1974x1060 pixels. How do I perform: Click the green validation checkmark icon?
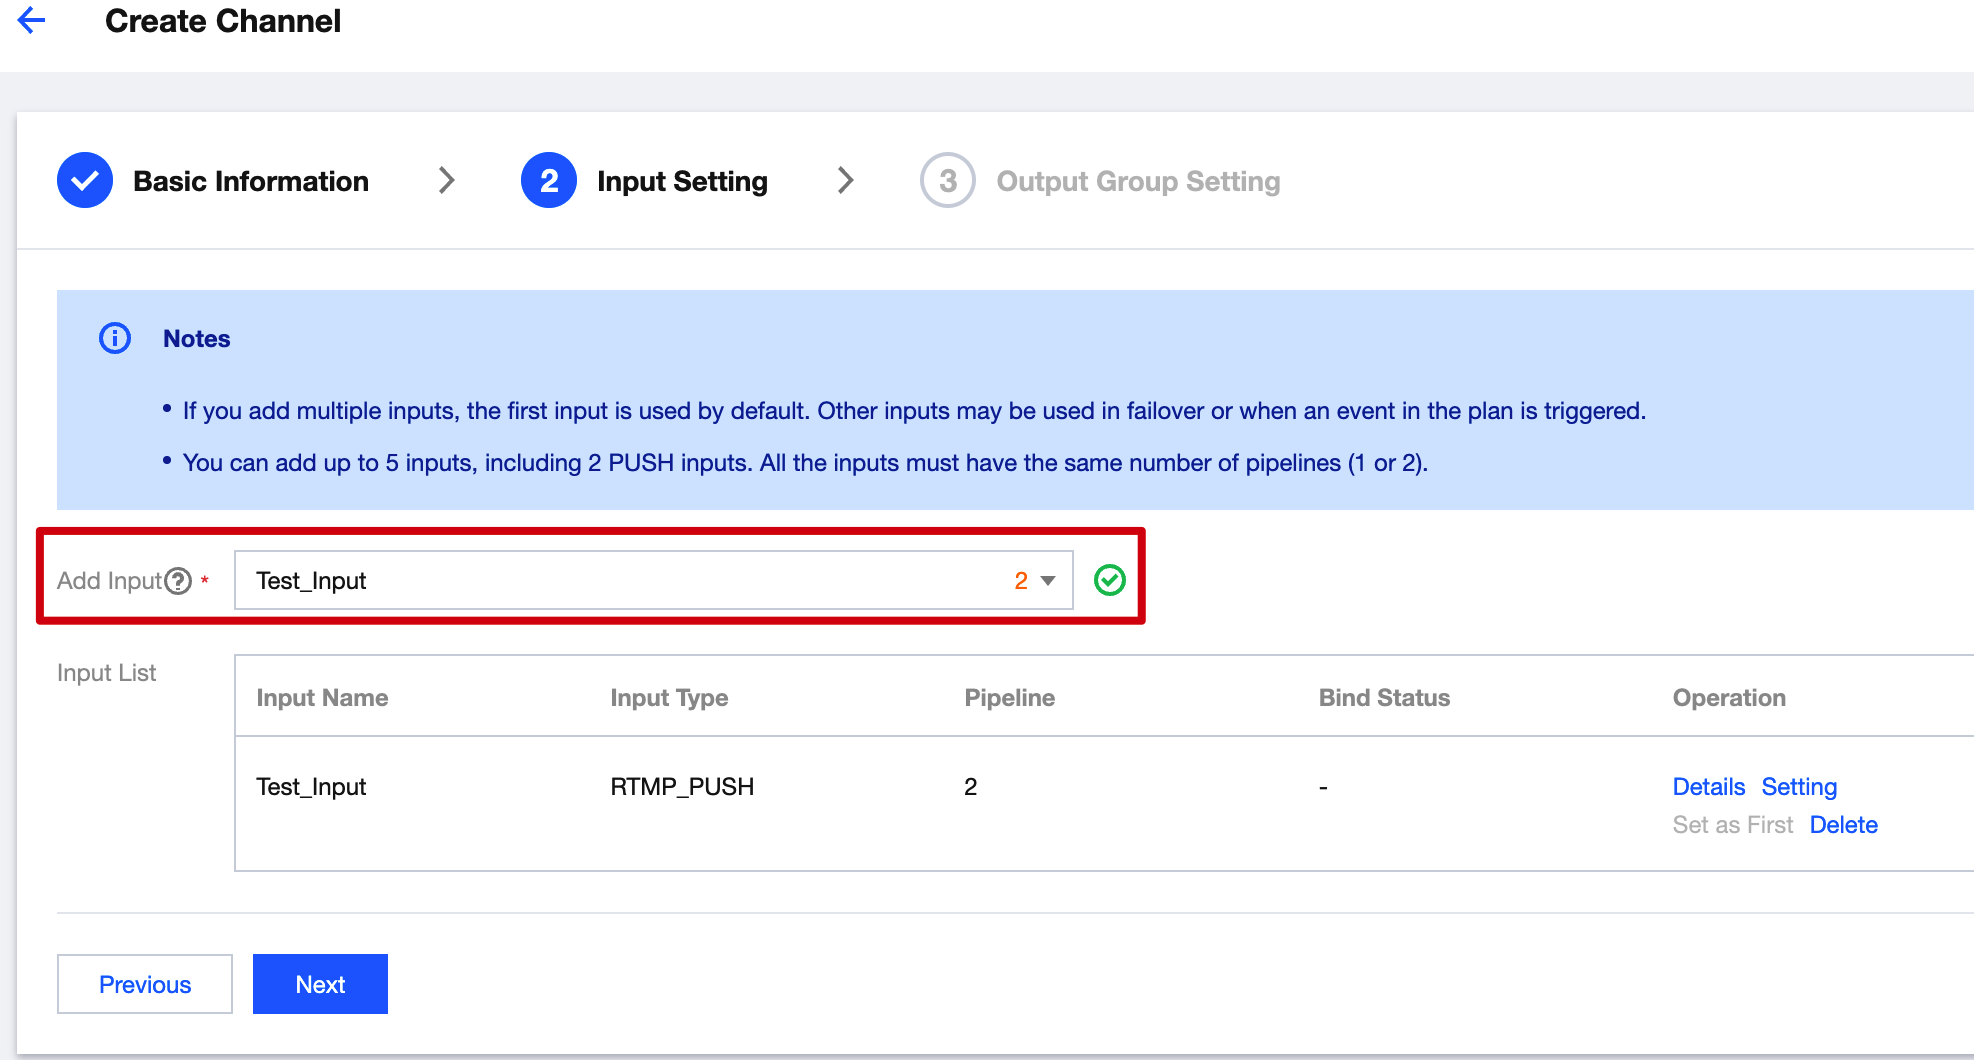(x=1109, y=580)
